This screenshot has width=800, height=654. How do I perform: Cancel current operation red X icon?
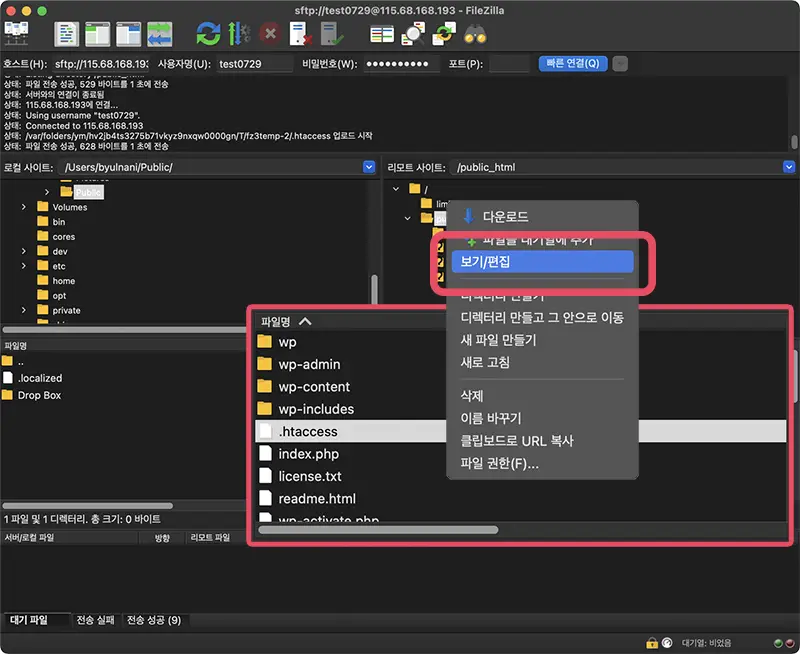270,34
